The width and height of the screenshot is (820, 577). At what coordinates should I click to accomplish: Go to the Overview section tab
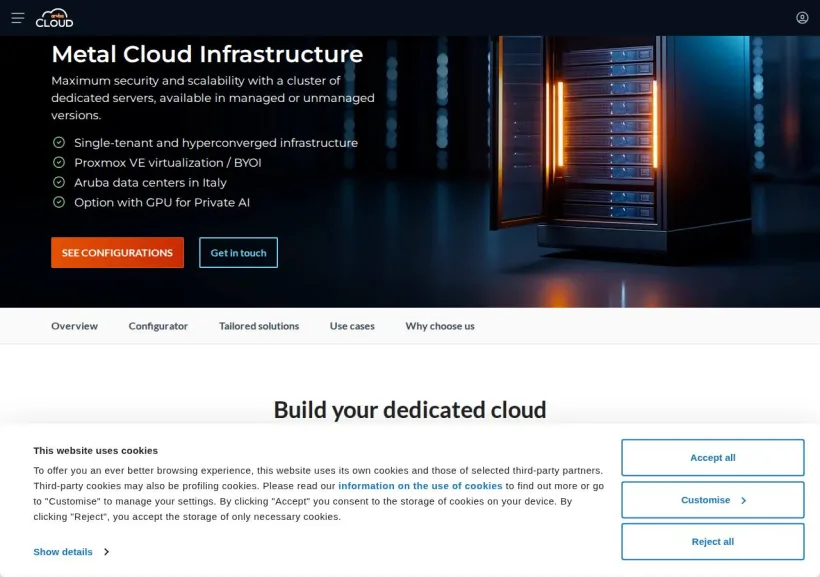coord(74,326)
